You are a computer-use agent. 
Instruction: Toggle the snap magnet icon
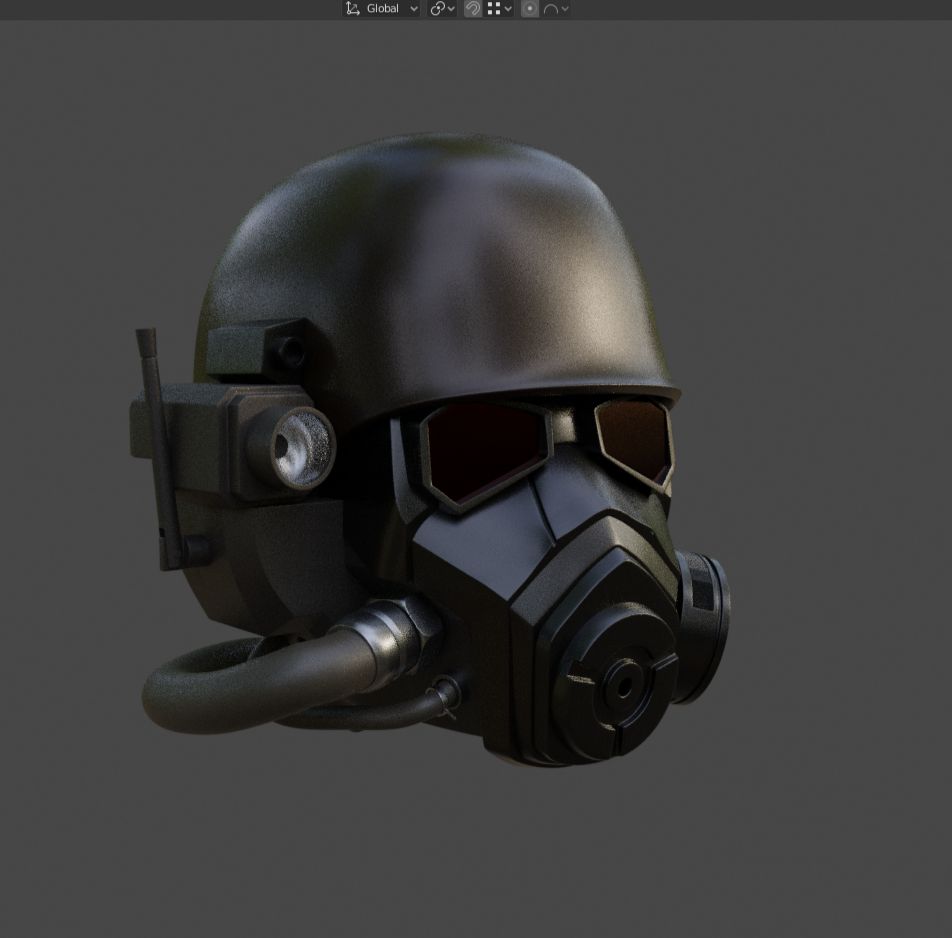click(x=472, y=8)
